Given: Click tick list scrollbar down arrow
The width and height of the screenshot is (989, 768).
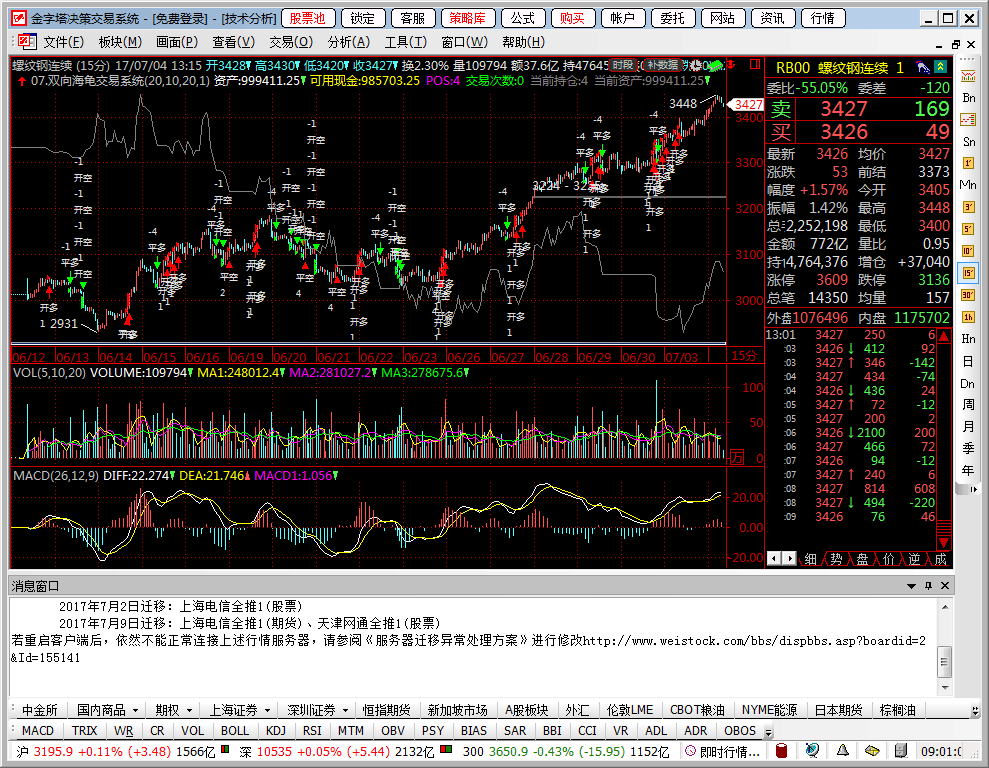Looking at the screenshot, I should (944, 542).
